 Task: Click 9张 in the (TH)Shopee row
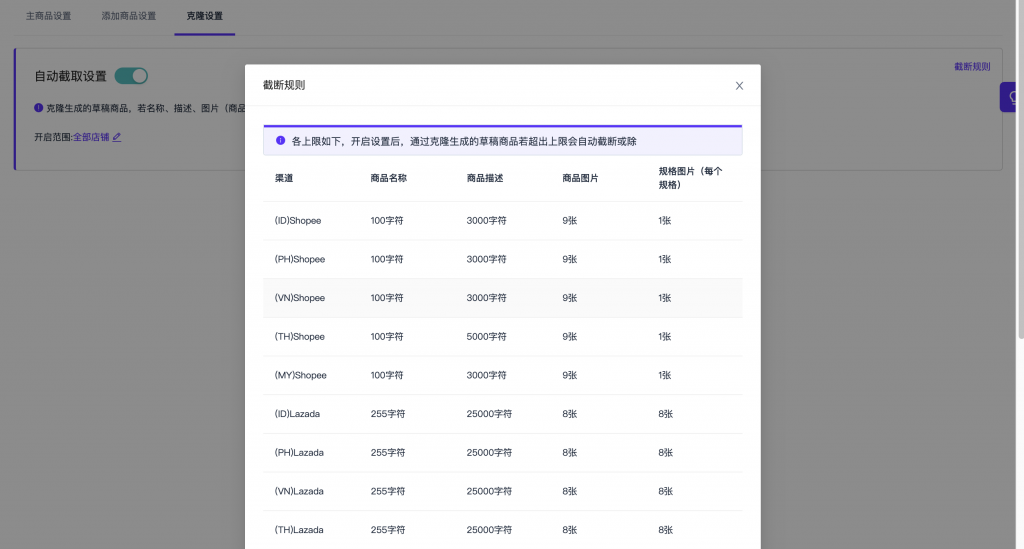tap(569, 337)
